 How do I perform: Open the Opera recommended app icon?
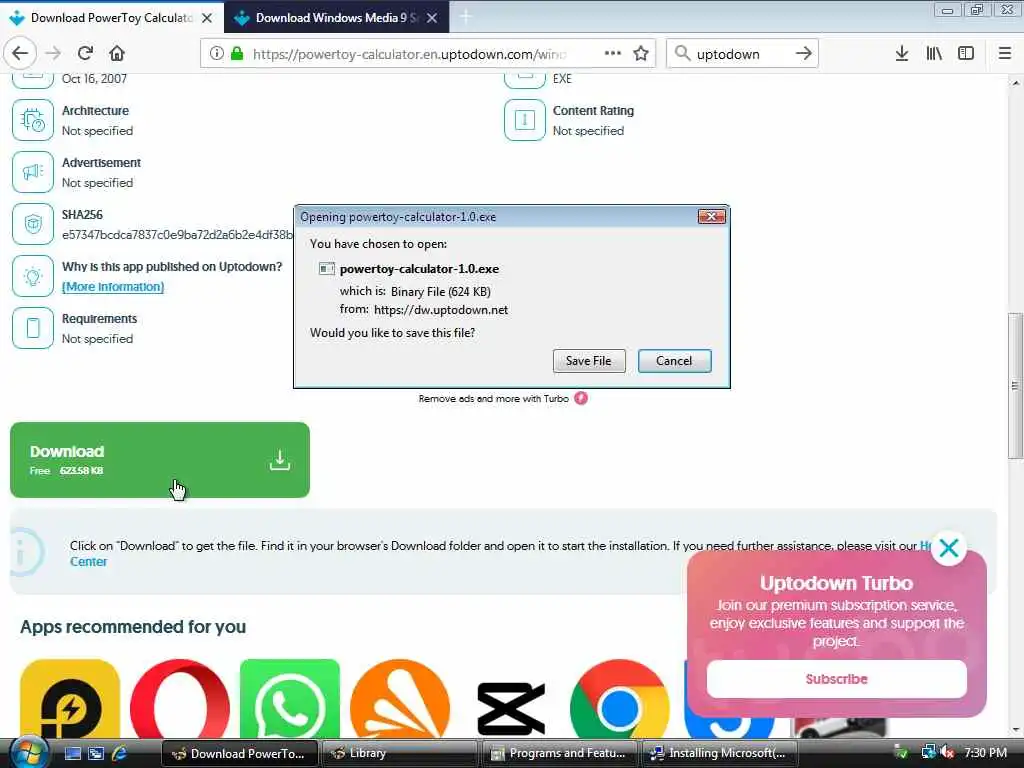[180, 699]
